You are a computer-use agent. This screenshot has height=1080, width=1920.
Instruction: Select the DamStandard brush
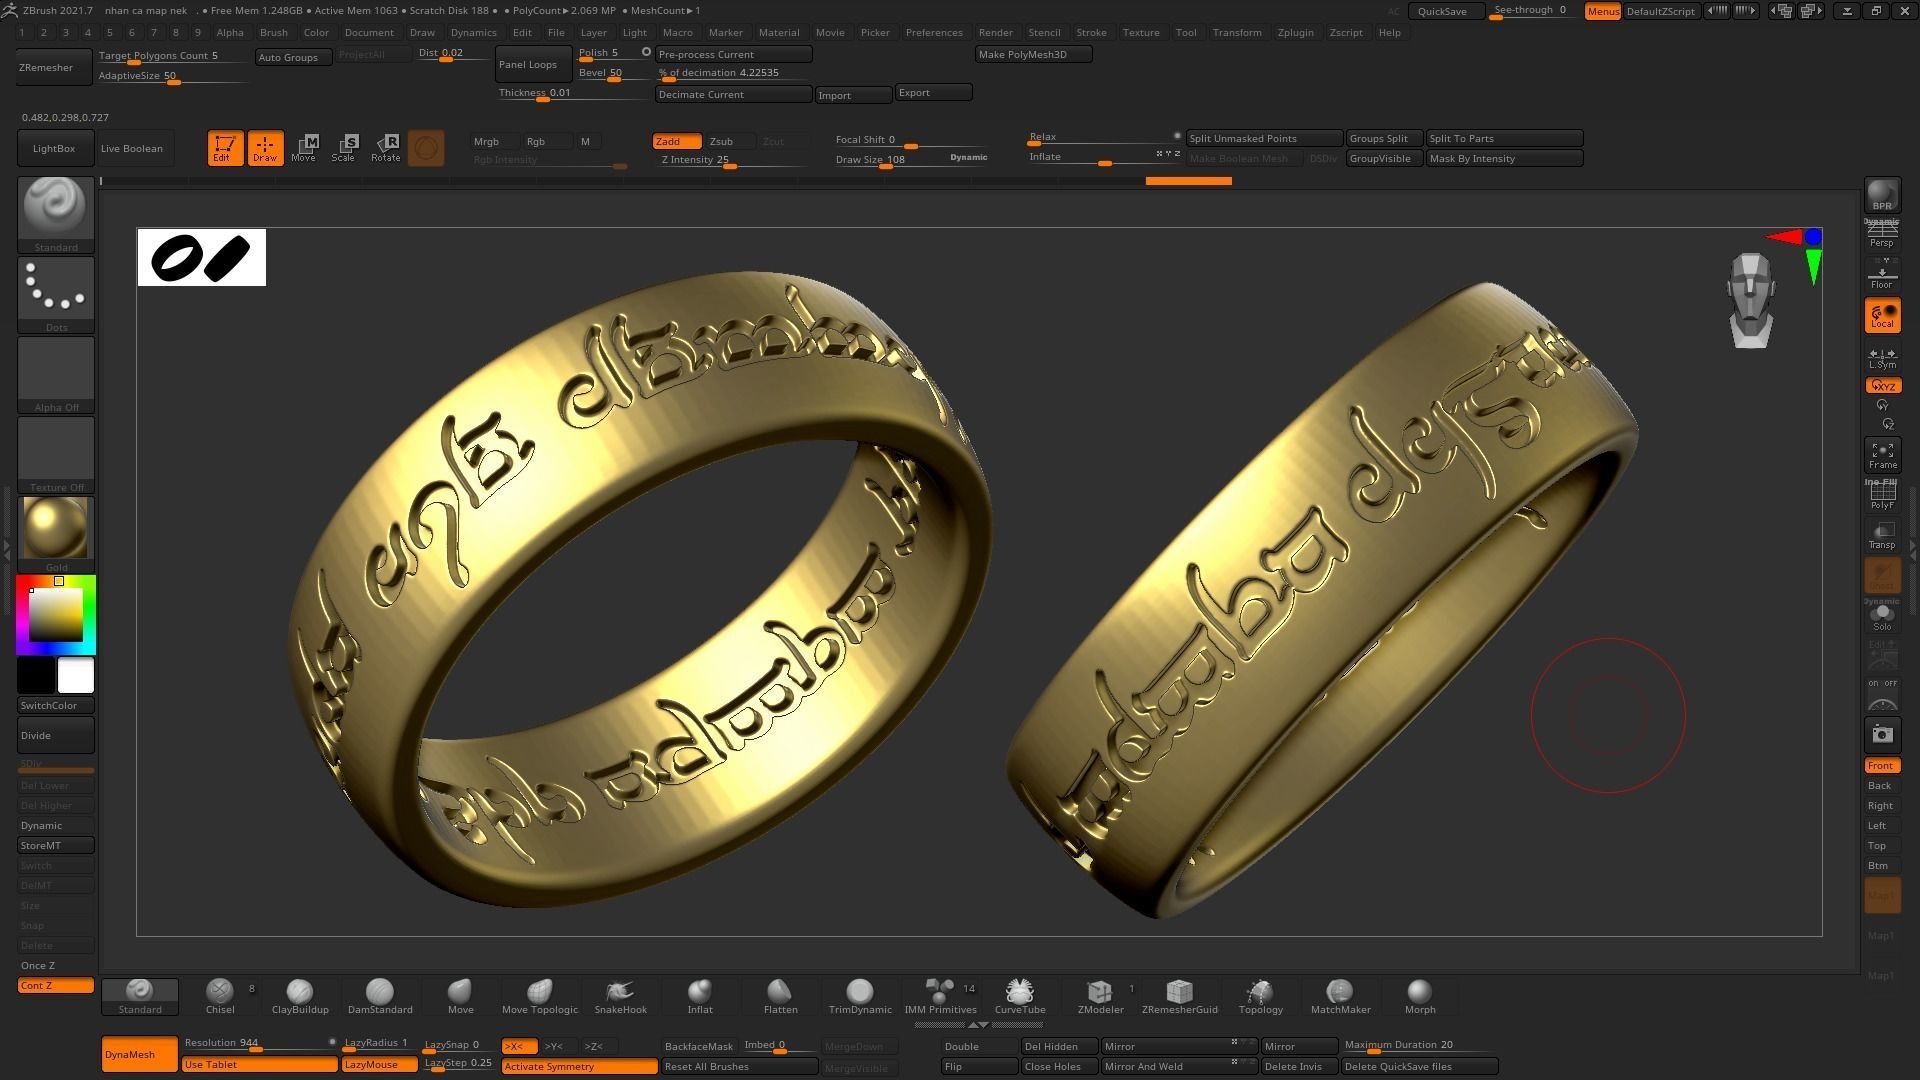pos(380,997)
